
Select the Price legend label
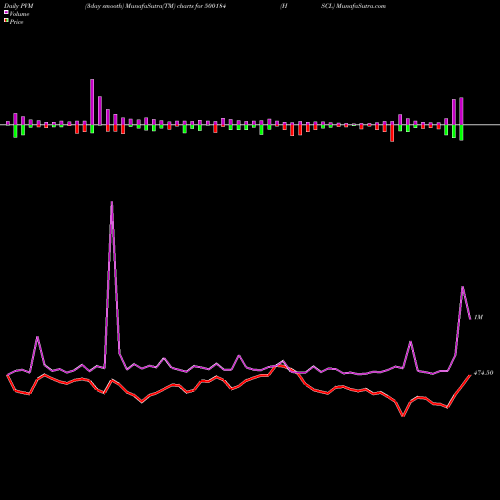pyautogui.click(x=16, y=22)
